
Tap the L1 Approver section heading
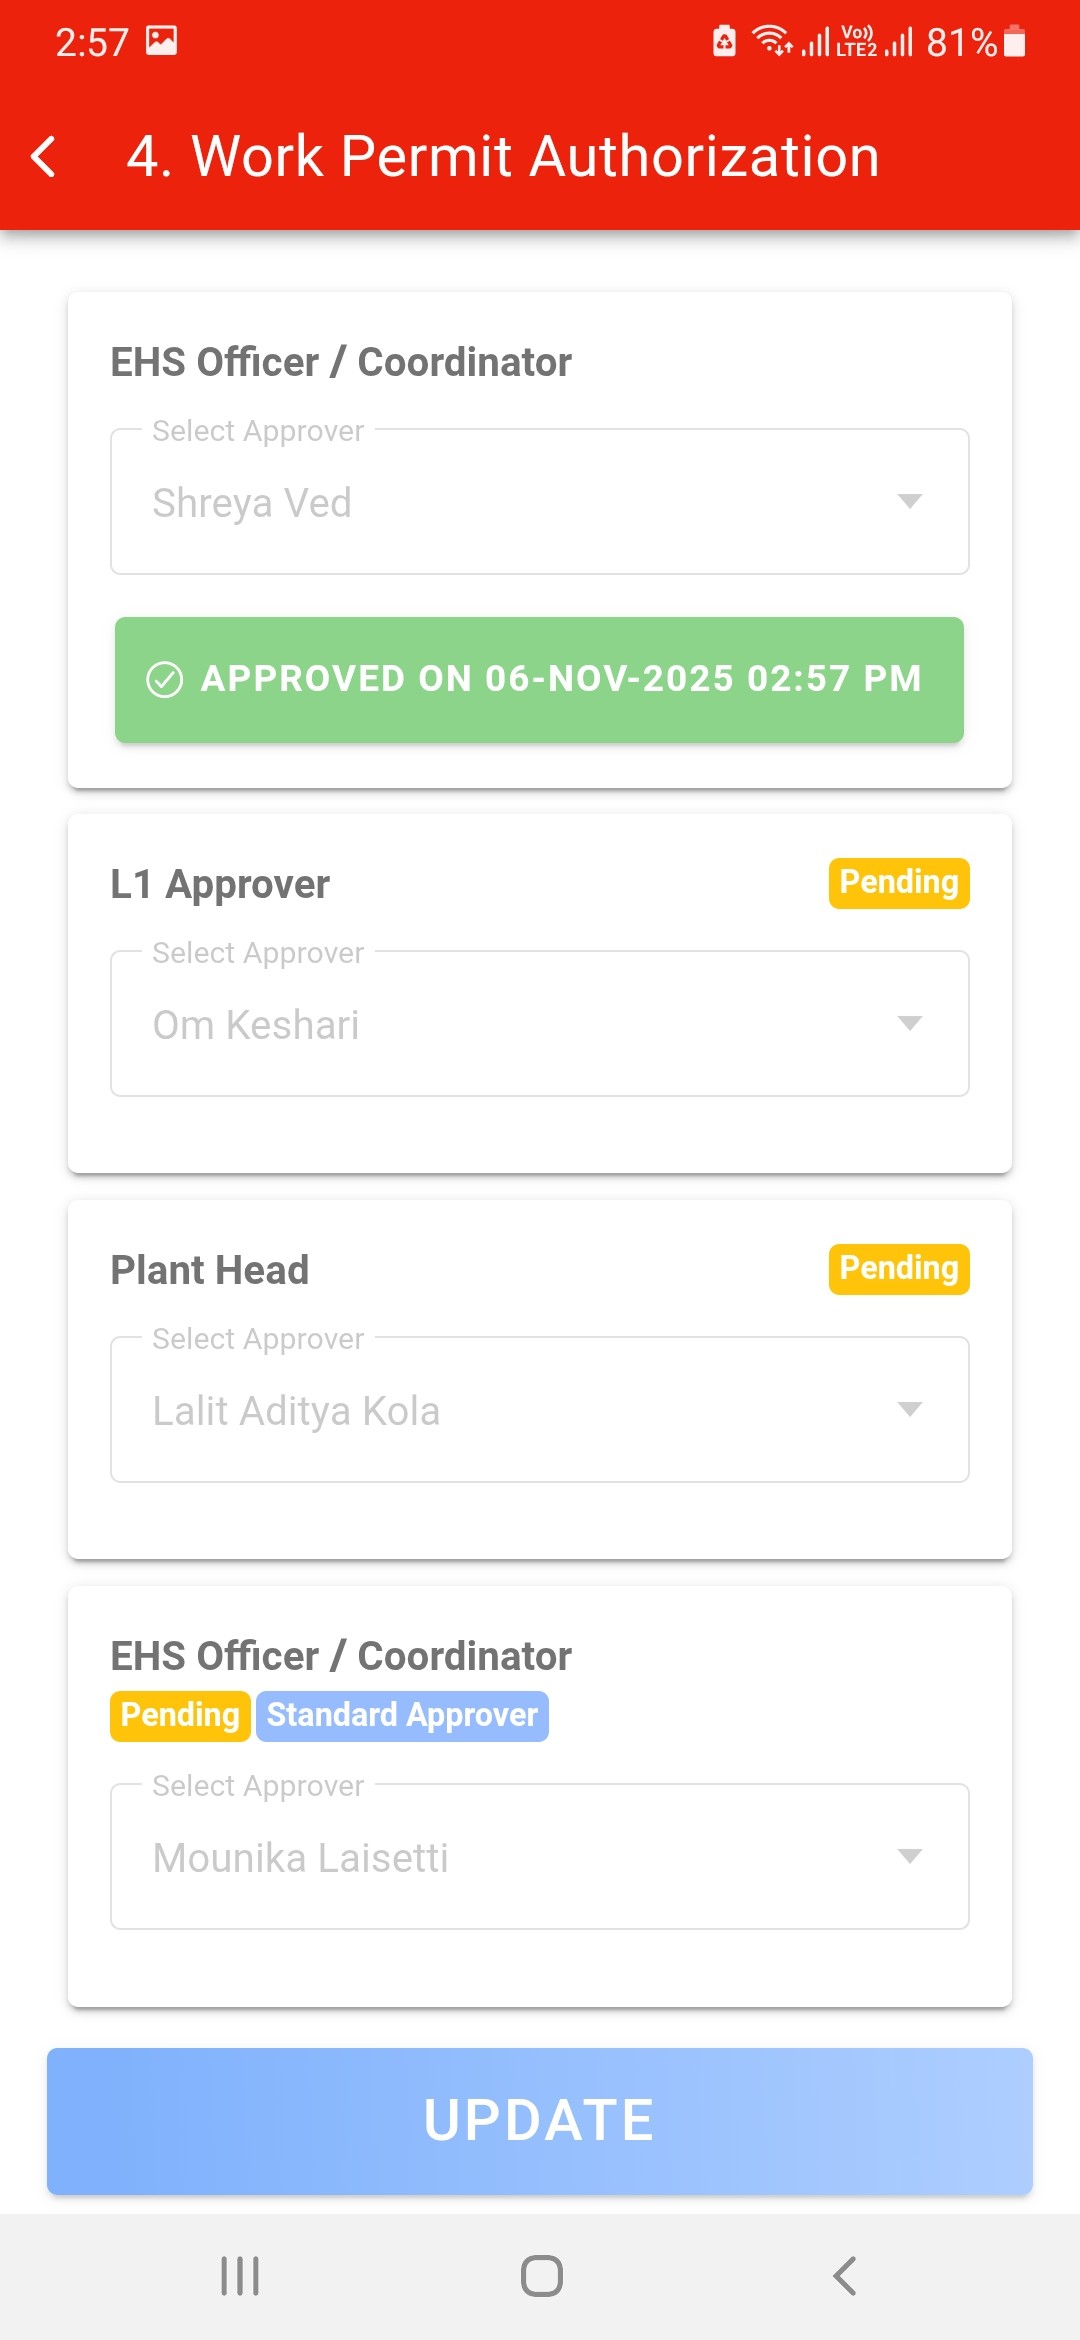pos(220,884)
